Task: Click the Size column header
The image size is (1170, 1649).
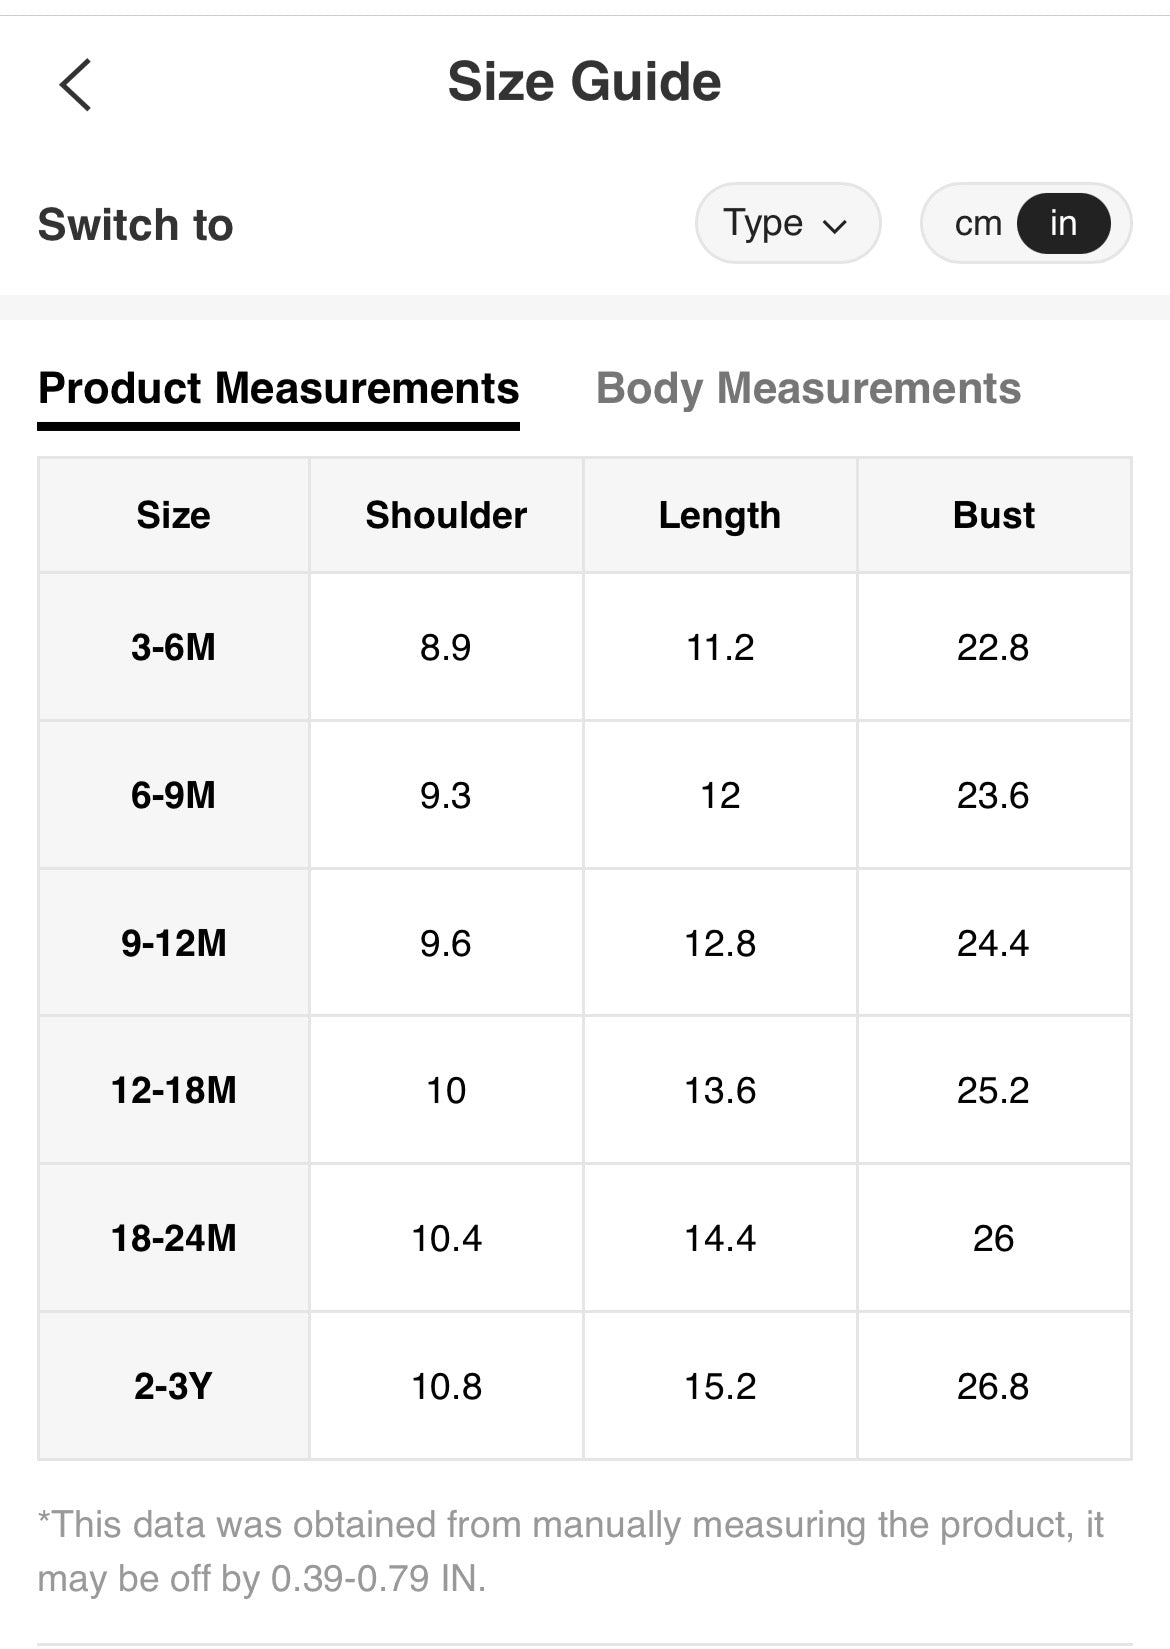Action: coord(173,515)
